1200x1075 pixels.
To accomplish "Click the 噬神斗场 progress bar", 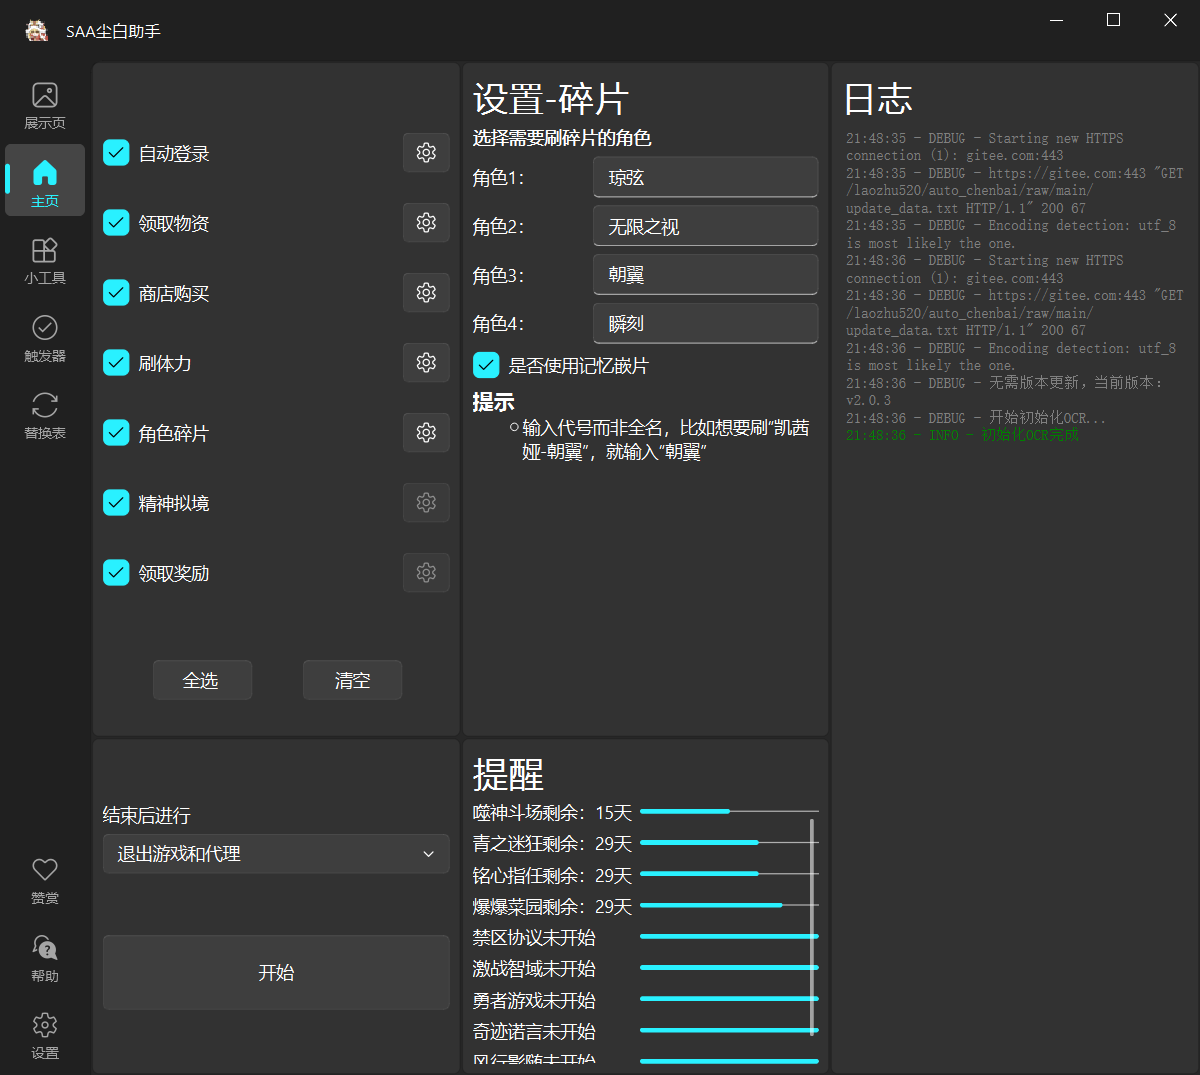I will pos(729,811).
